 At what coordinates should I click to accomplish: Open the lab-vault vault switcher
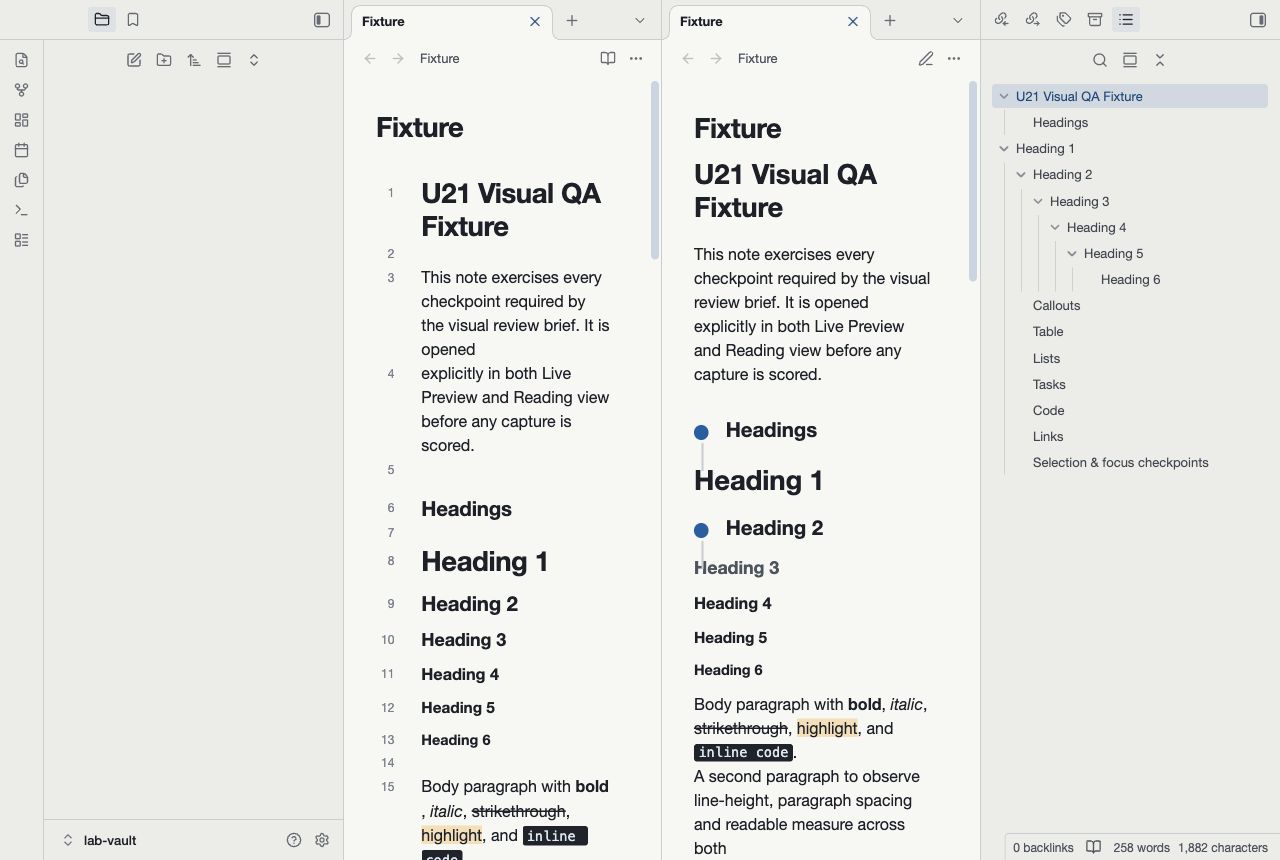click(x=99, y=841)
